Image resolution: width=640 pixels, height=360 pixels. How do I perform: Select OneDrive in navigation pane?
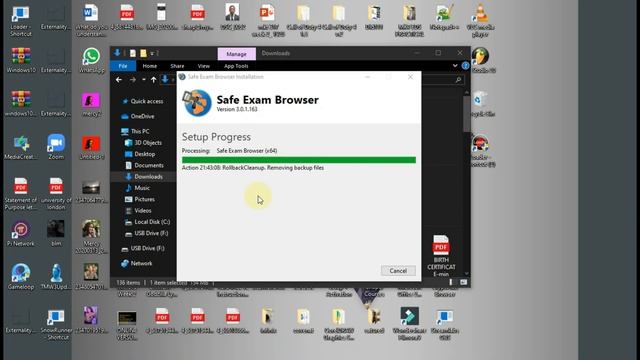click(138, 116)
